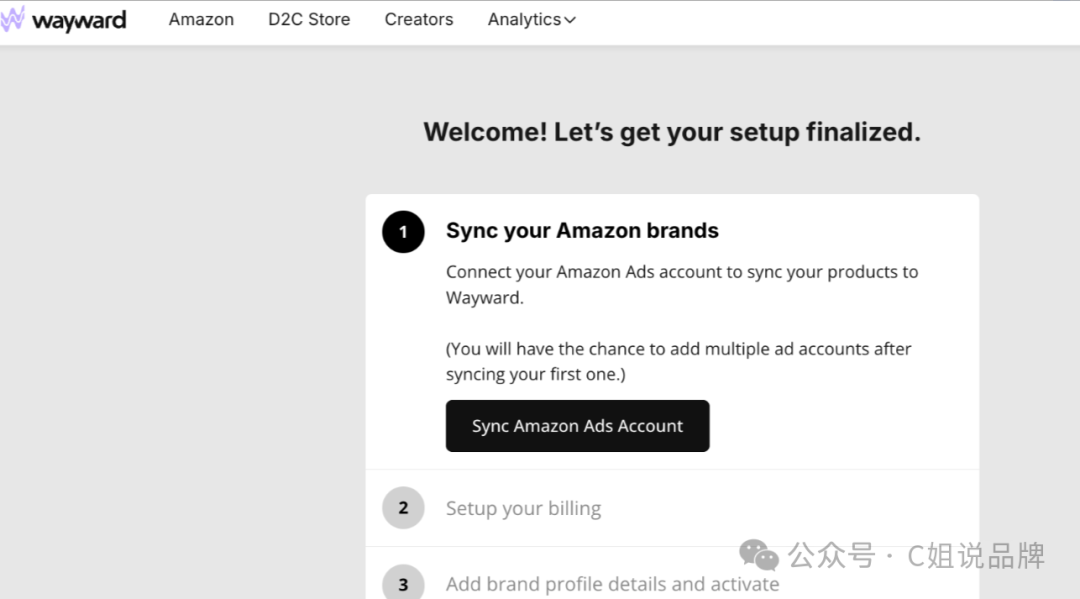This screenshot has height=599, width=1080.
Task: Select the Sync your Amazon brands heading
Action: click(582, 231)
